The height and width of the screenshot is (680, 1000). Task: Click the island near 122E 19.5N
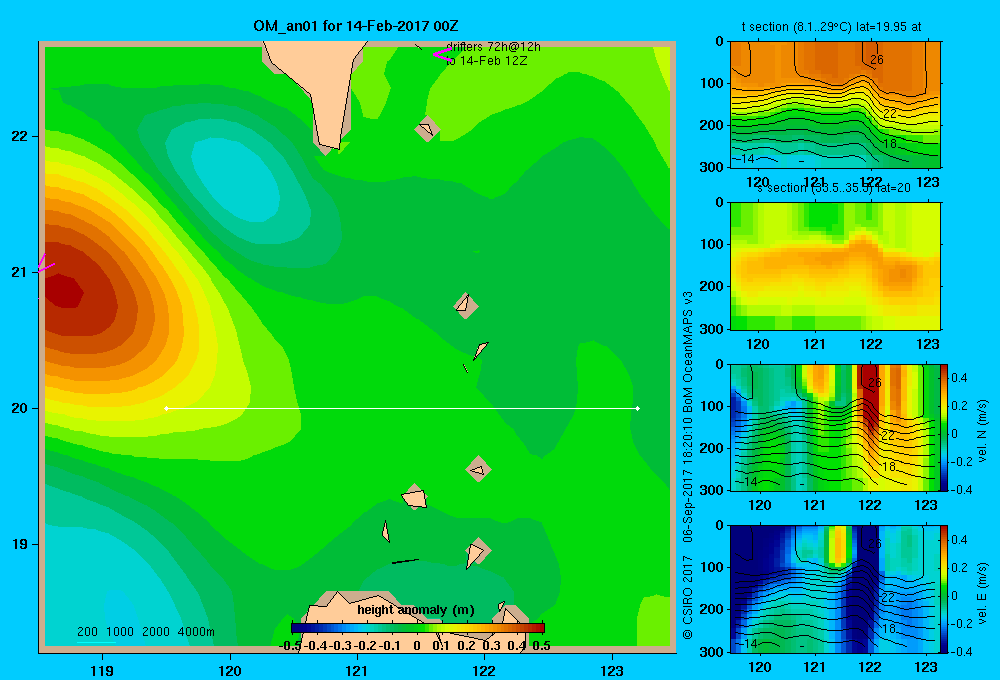(478, 469)
